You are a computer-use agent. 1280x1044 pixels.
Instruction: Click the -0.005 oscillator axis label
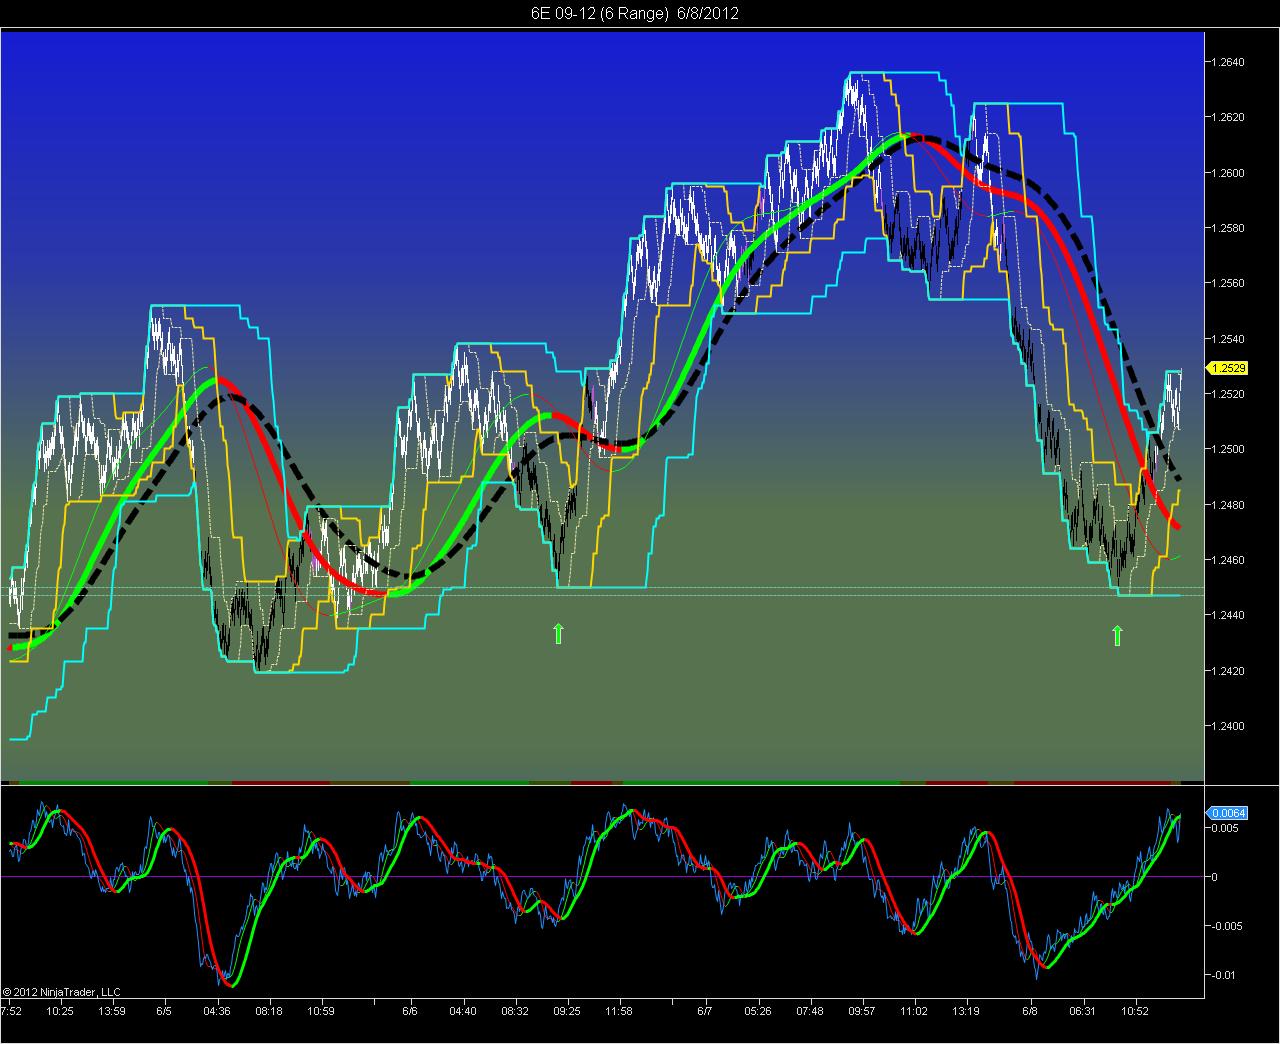point(1227,926)
